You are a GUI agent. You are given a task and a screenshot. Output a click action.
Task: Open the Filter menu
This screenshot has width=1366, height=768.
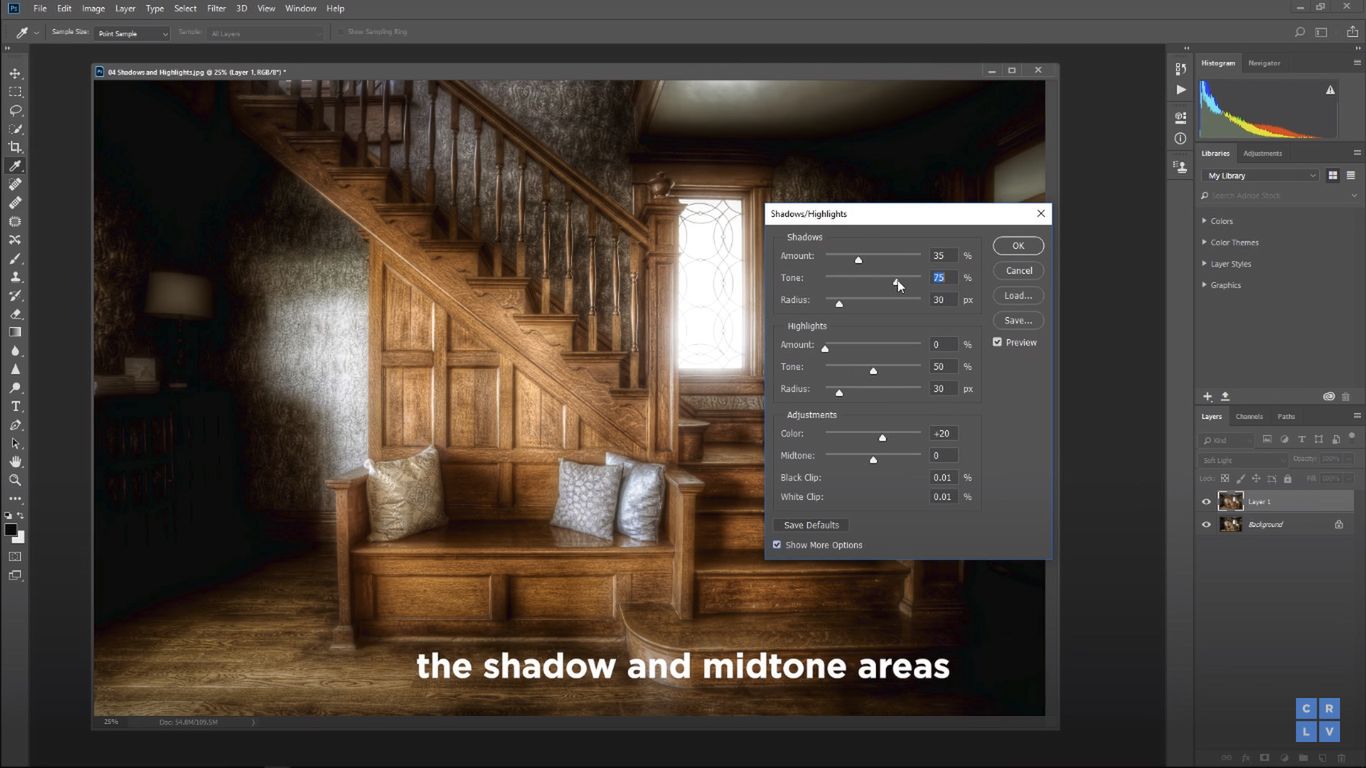click(x=216, y=8)
